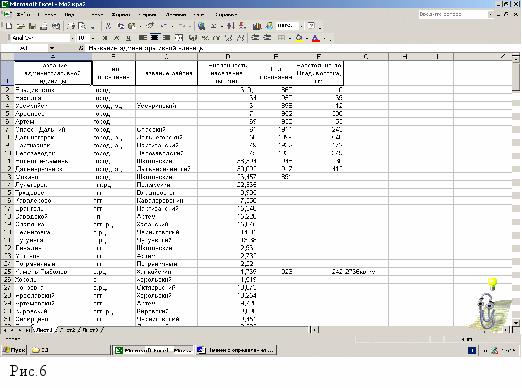The width and height of the screenshot is (522, 388).
Task: Toggle align left
Action: [x=143, y=38]
